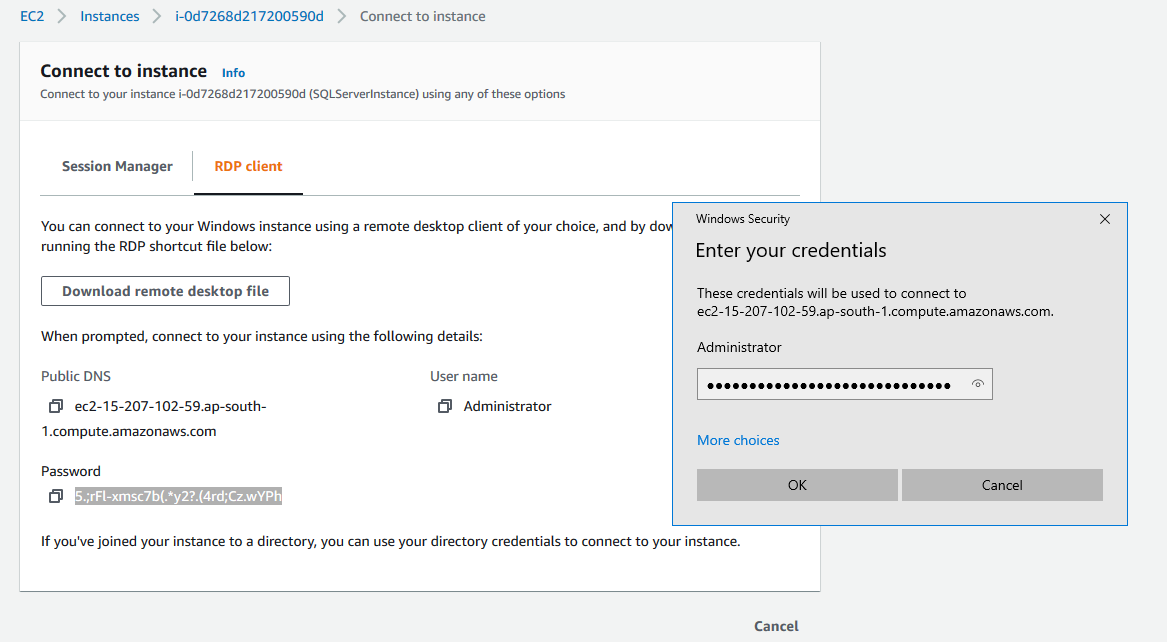The image size is (1167, 642).
Task: Select the RDP client tab
Action: coord(248,167)
